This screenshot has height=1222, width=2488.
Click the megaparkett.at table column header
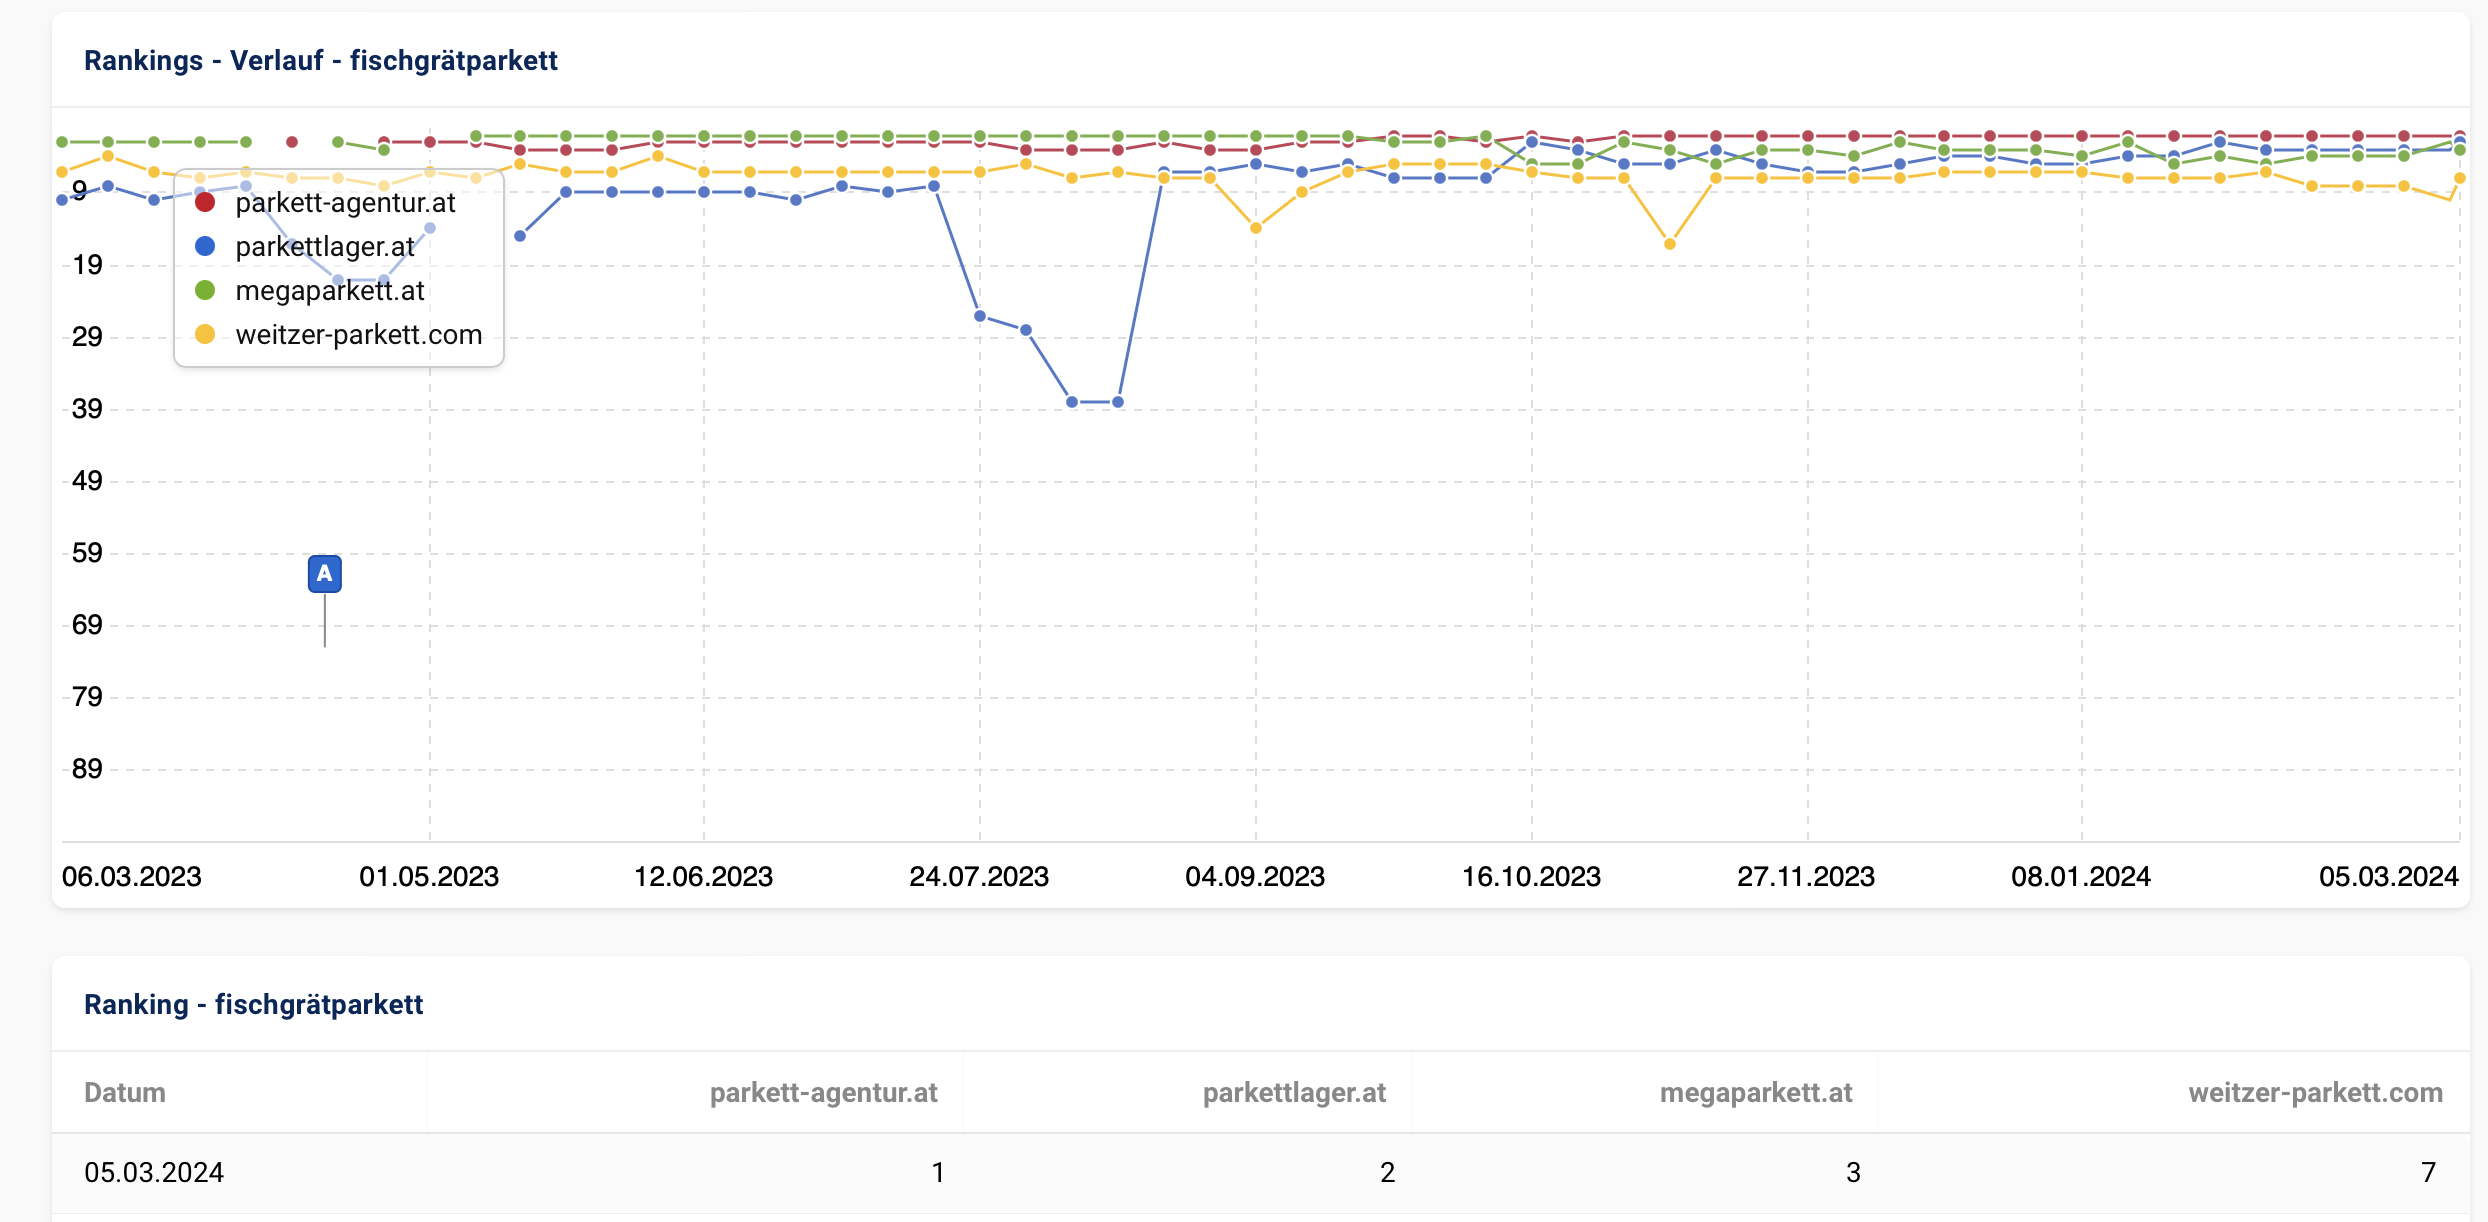[1756, 1092]
